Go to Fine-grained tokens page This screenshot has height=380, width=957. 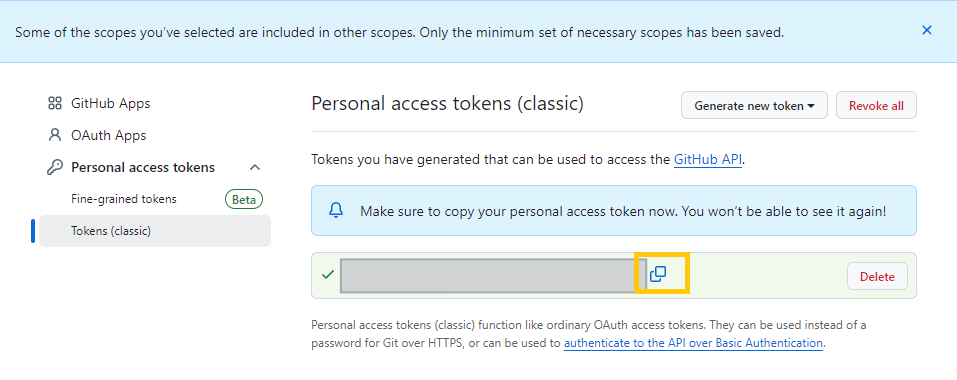(x=124, y=199)
